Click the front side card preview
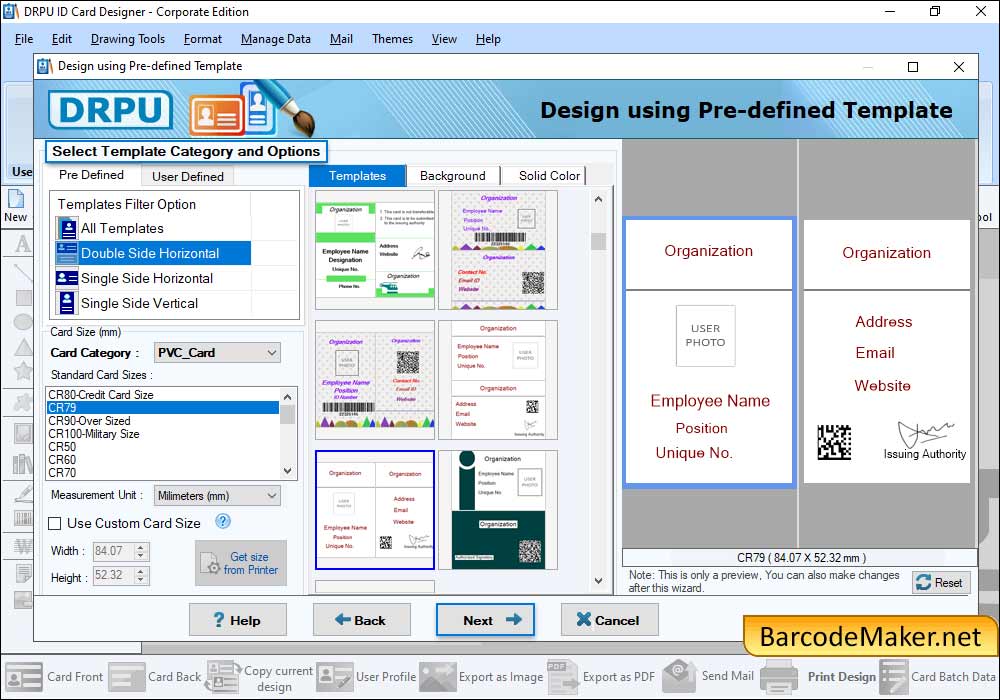Viewport: 1000px width, 700px height. click(709, 353)
